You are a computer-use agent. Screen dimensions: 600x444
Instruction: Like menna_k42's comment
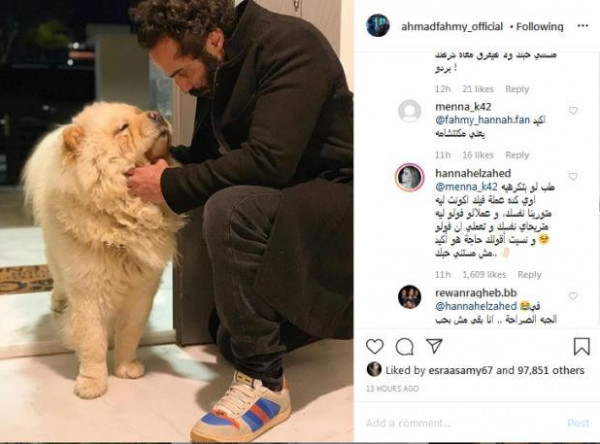[x=573, y=111]
